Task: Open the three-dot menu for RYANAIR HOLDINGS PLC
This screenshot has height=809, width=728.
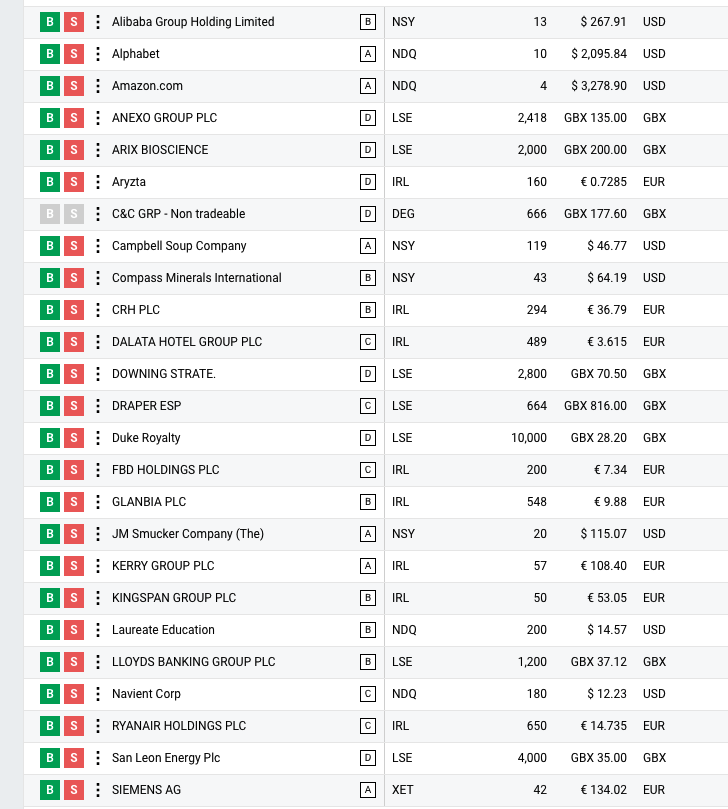Action: pyautogui.click(x=98, y=725)
